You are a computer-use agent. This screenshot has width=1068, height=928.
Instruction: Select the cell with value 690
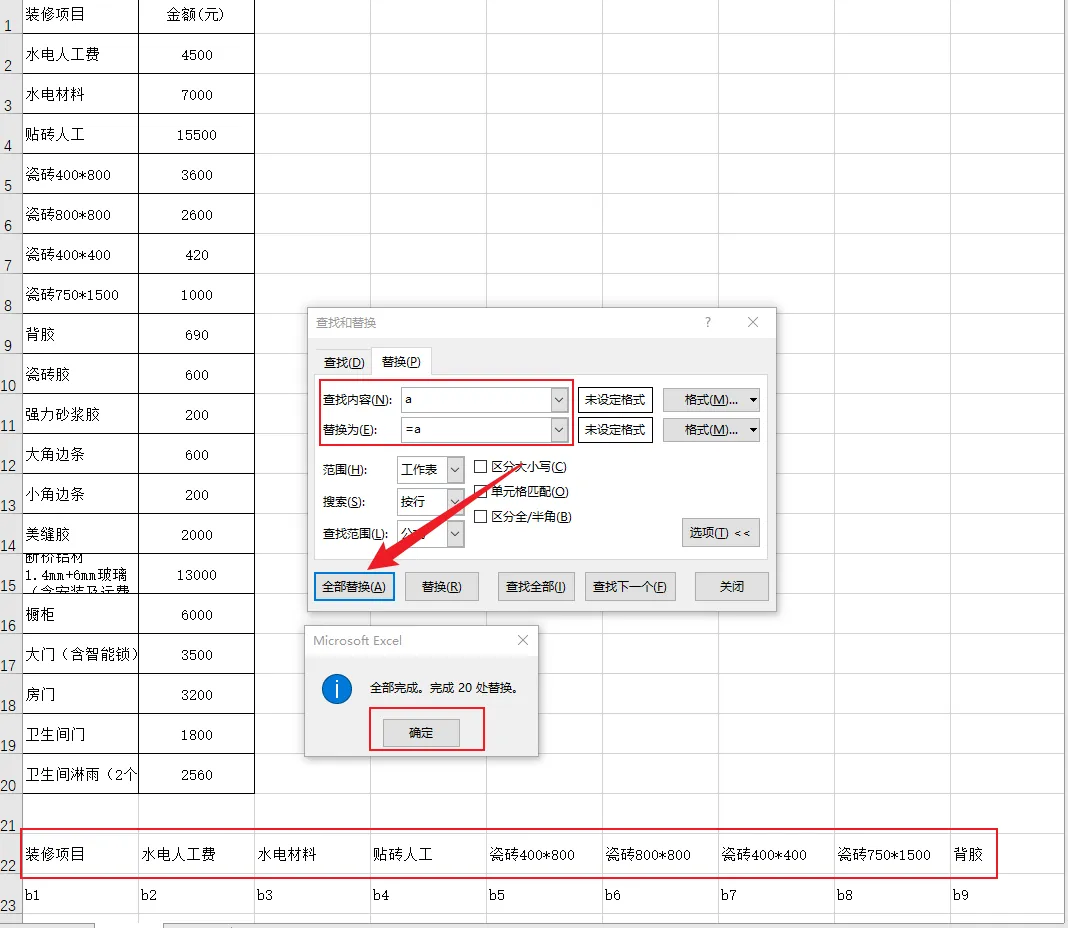pyautogui.click(x=197, y=335)
